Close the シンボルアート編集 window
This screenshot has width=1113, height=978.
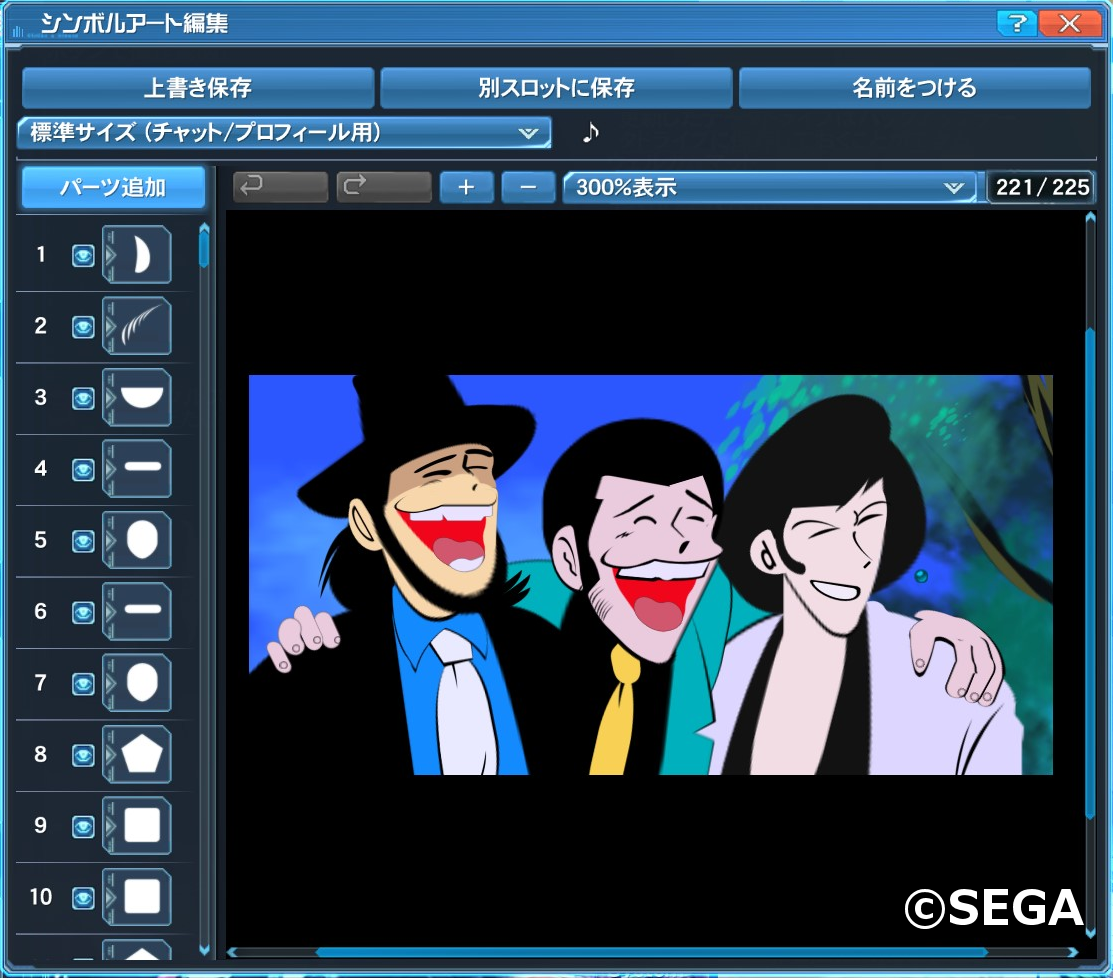click(1070, 23)
